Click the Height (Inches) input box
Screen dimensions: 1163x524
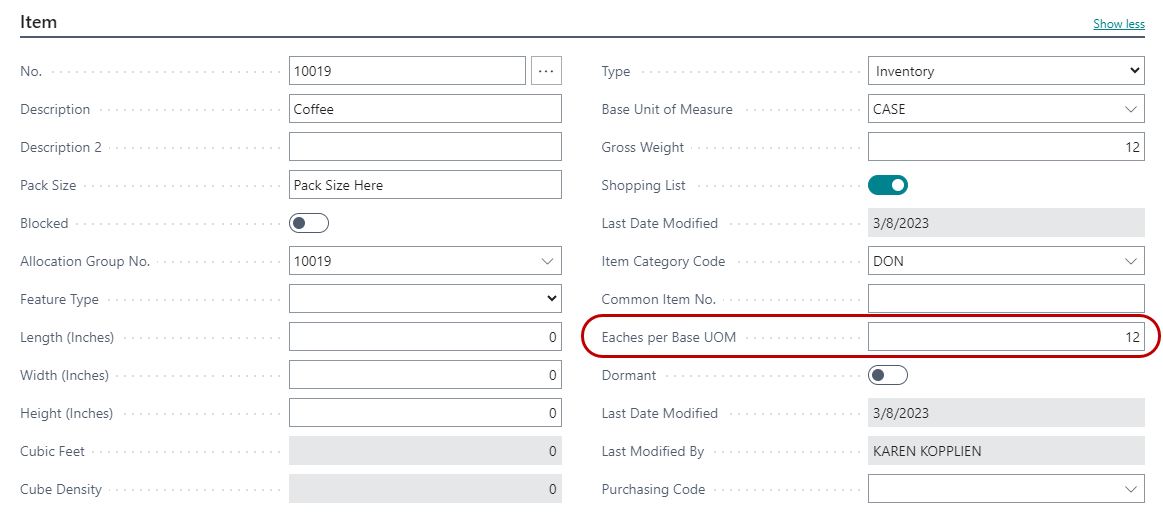tap(425, 413)
